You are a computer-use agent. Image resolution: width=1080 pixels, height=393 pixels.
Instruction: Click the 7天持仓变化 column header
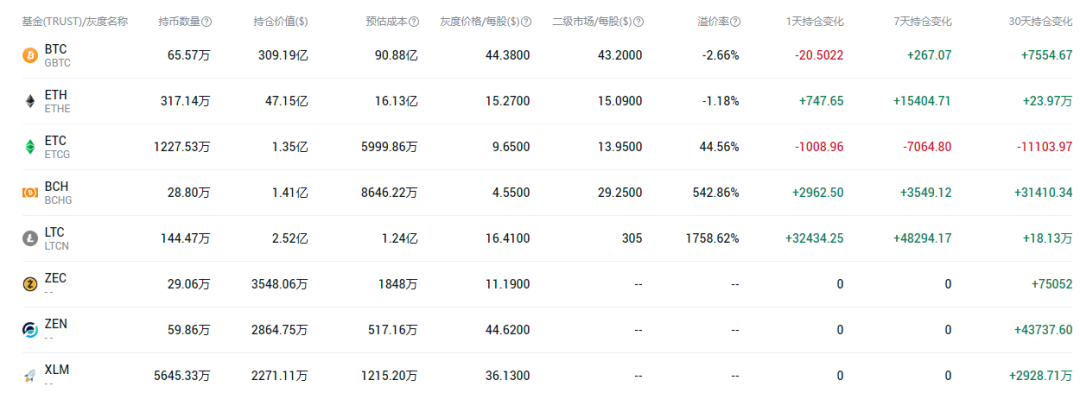tap(922, 22)
